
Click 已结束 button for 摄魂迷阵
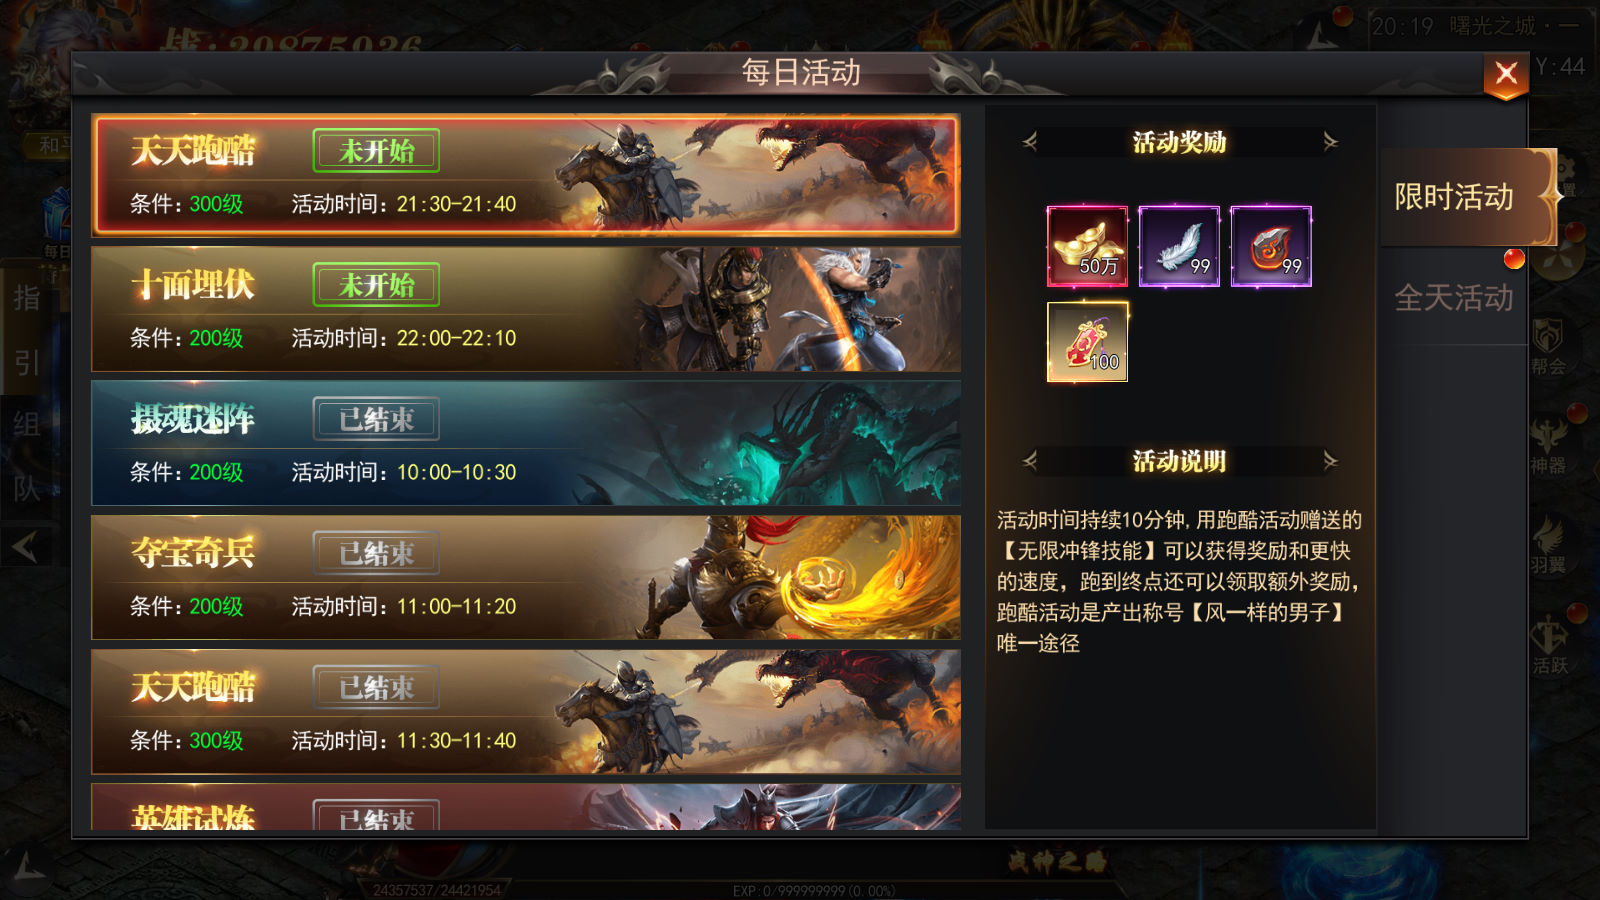point(376,419)
